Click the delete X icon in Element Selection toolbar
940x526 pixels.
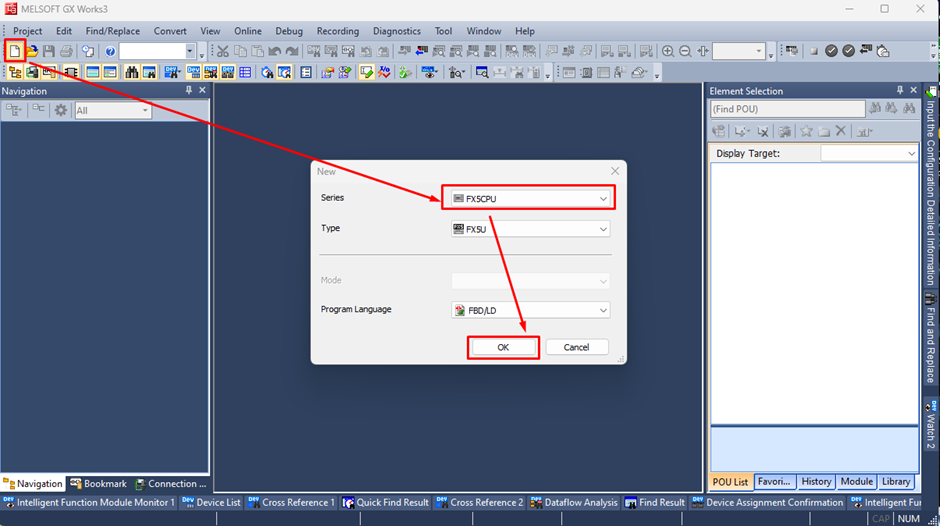(840, 131)
